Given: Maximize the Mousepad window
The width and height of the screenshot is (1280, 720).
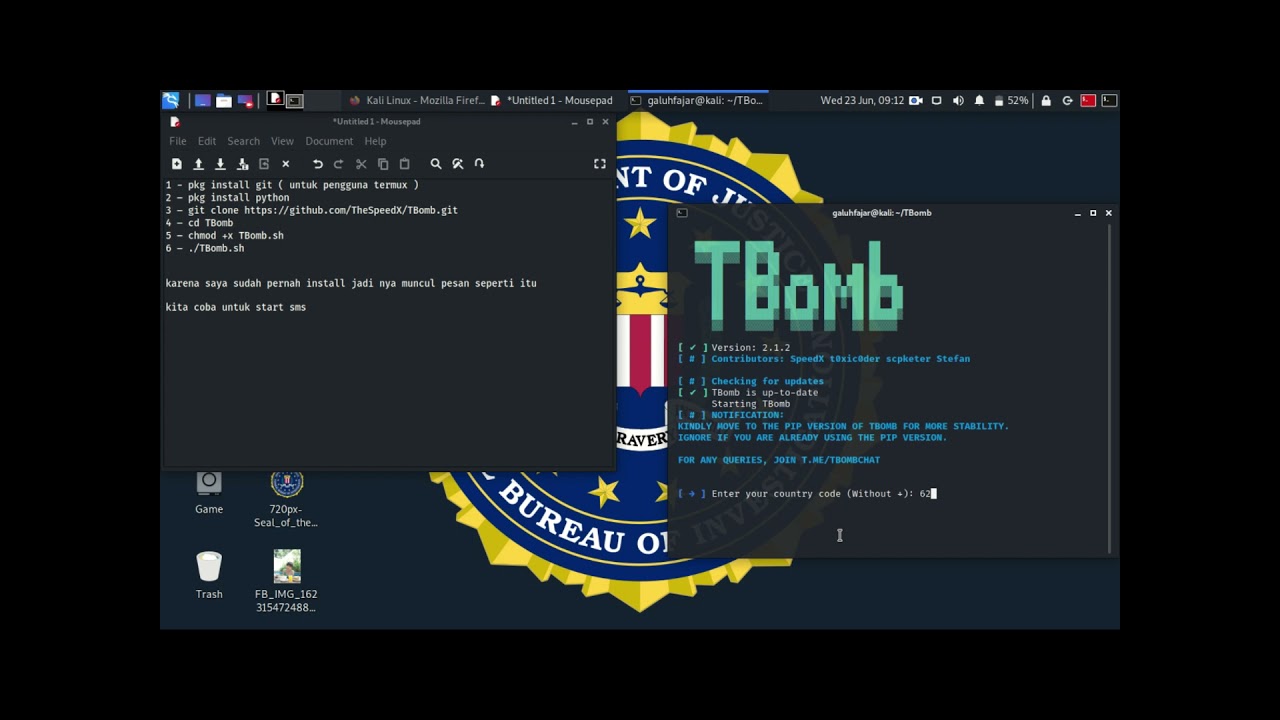Looking at the screenshot, I should (590, 122).
